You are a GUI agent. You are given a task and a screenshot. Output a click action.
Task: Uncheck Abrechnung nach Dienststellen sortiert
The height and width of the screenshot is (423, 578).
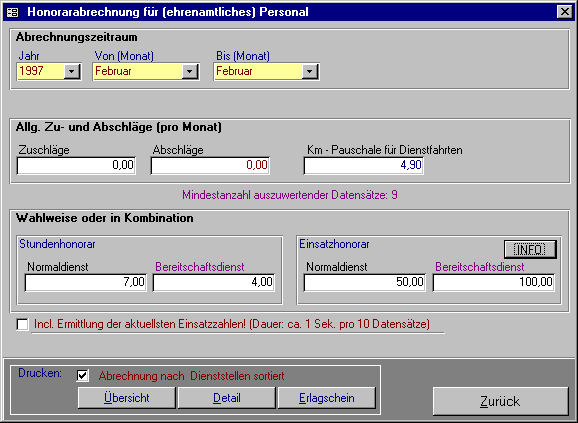(83, 376)
